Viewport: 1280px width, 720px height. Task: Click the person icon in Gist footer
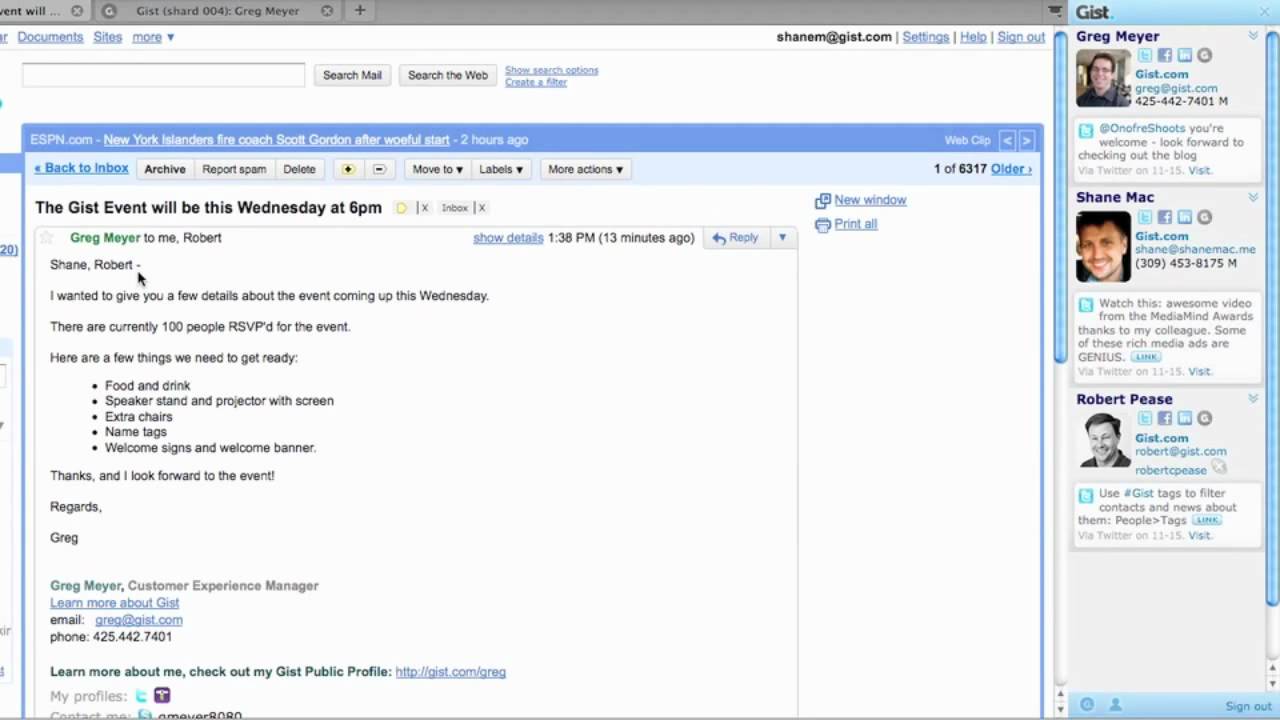pos(1115,705)
